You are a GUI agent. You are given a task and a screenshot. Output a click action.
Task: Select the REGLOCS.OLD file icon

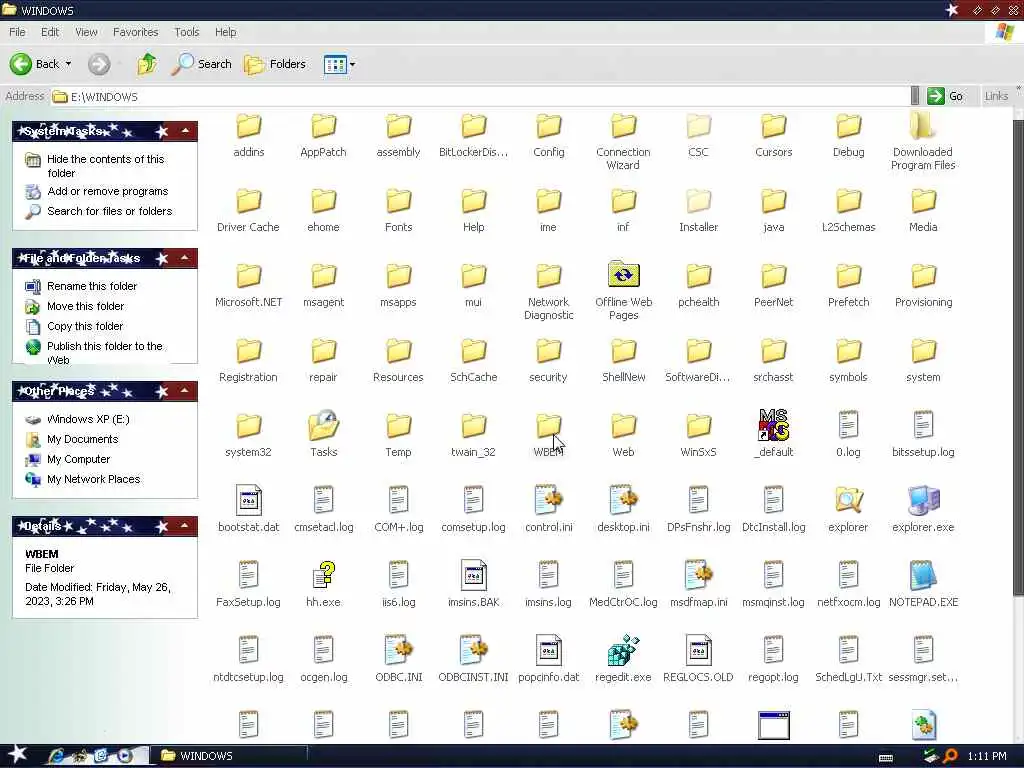[698, 650]
